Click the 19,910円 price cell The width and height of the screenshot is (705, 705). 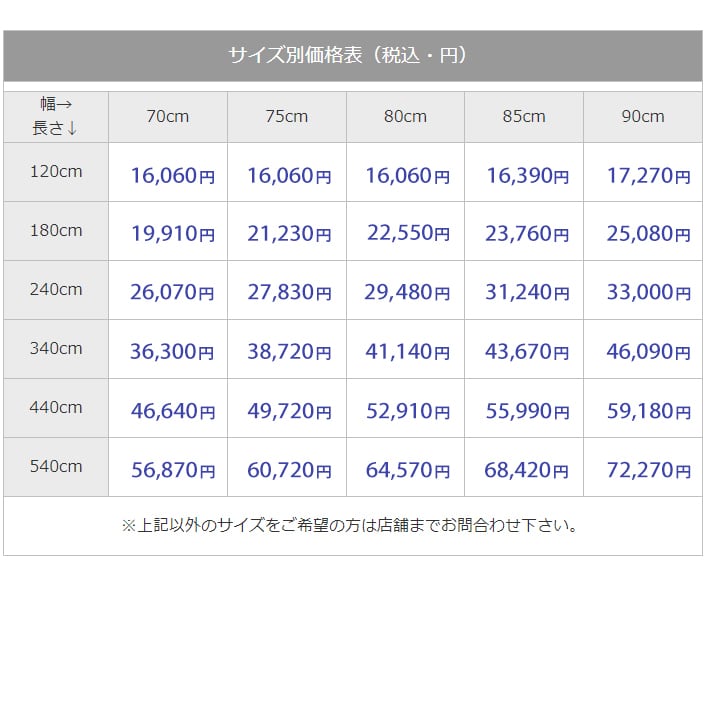click(x=172, y=234)
